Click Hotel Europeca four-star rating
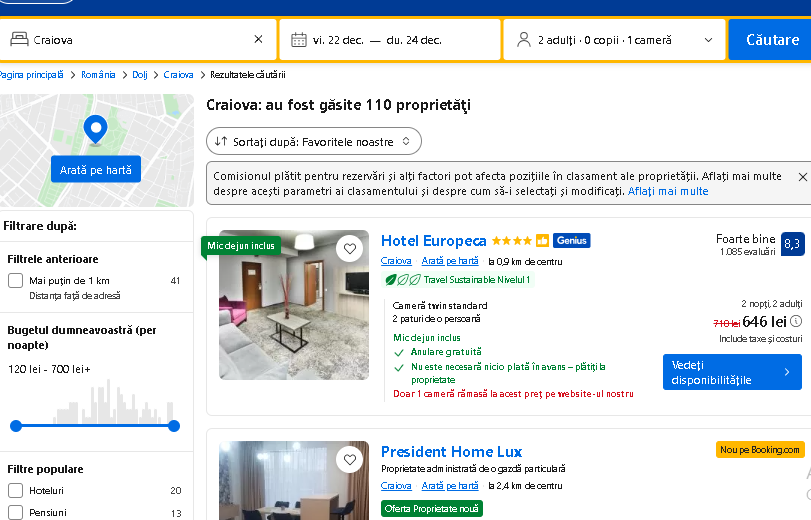Viewport: 811px width, 520px height. (x=512, y=241)
